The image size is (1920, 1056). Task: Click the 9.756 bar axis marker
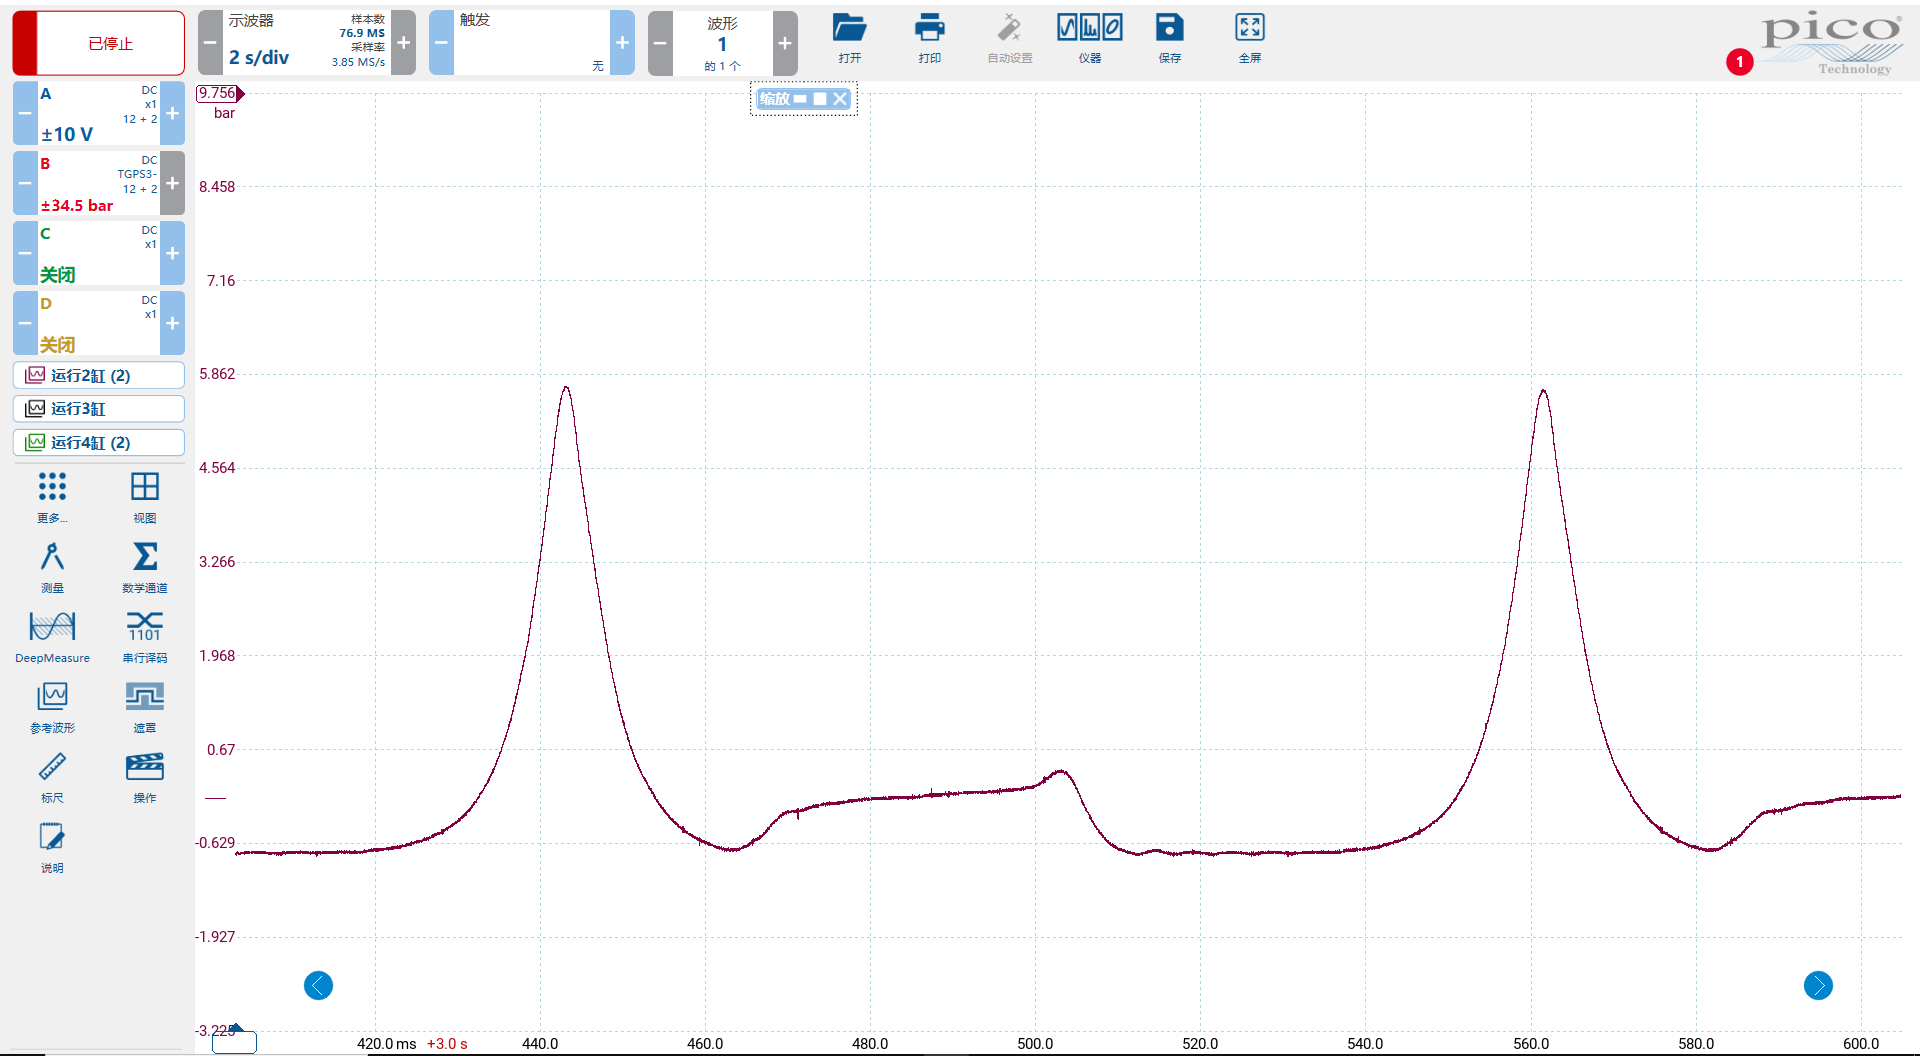tap(220, 93)
